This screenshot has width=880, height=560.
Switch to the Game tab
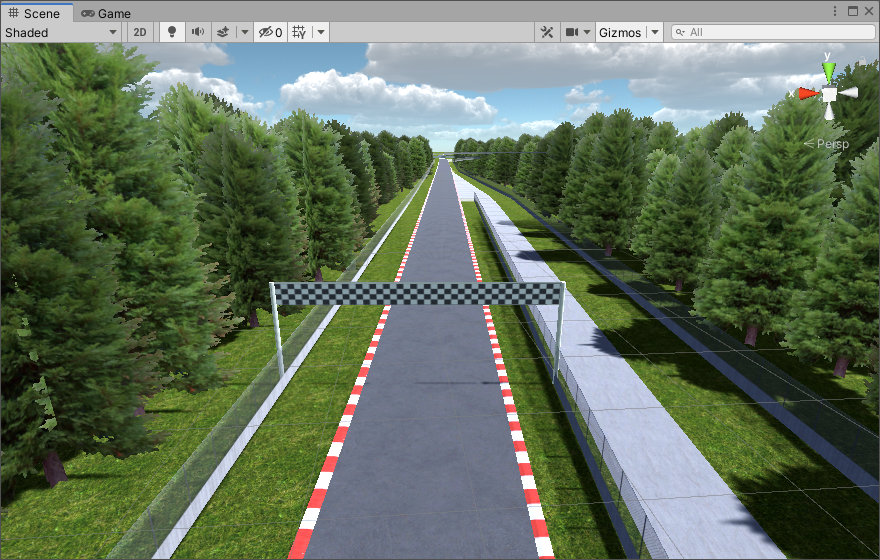click(x=106, y=13)
